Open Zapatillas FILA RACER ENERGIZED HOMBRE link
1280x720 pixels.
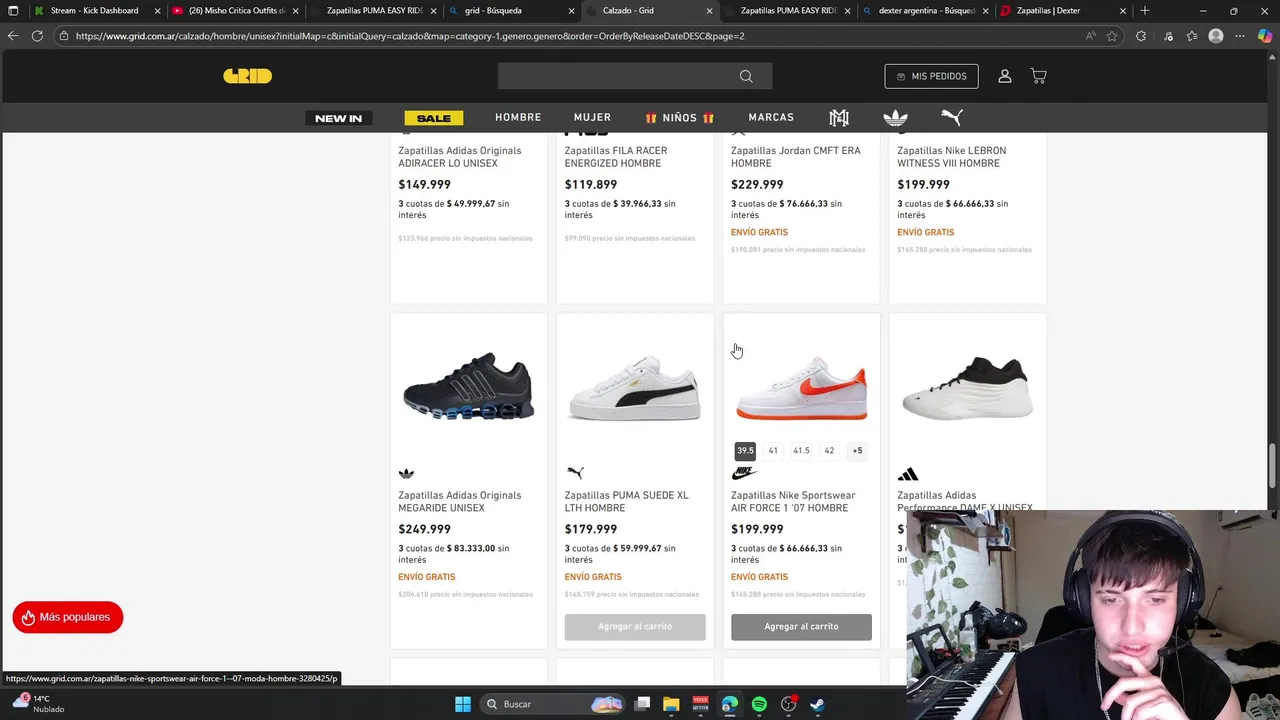(616, 157)
